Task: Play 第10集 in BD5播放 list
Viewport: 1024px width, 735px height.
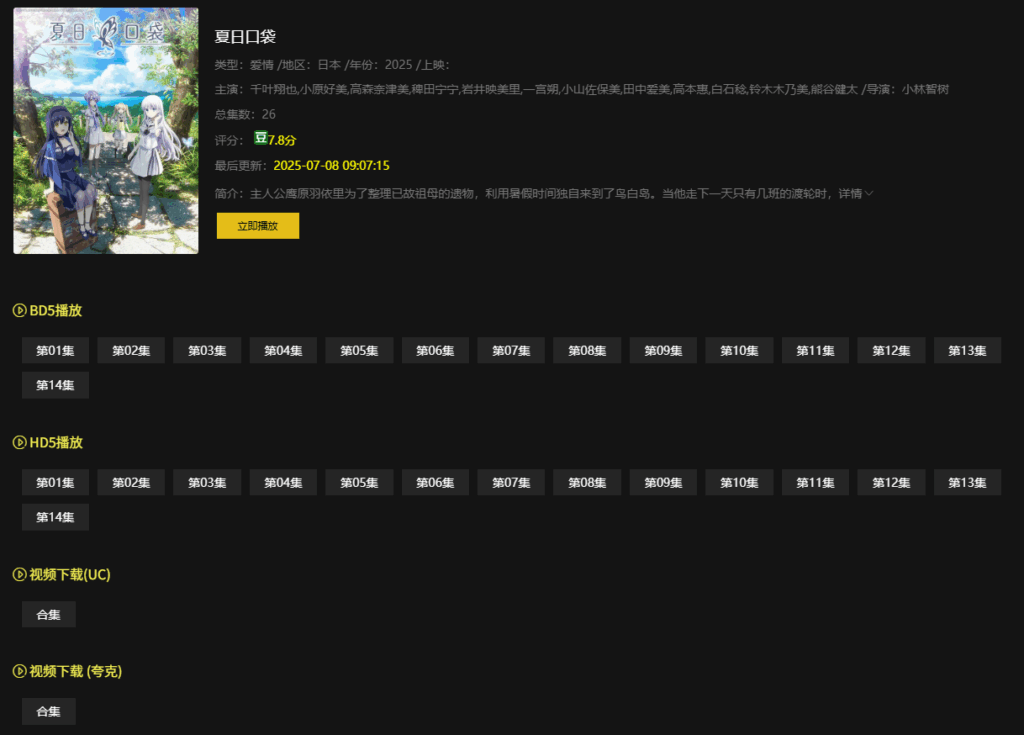Action: 739,351
